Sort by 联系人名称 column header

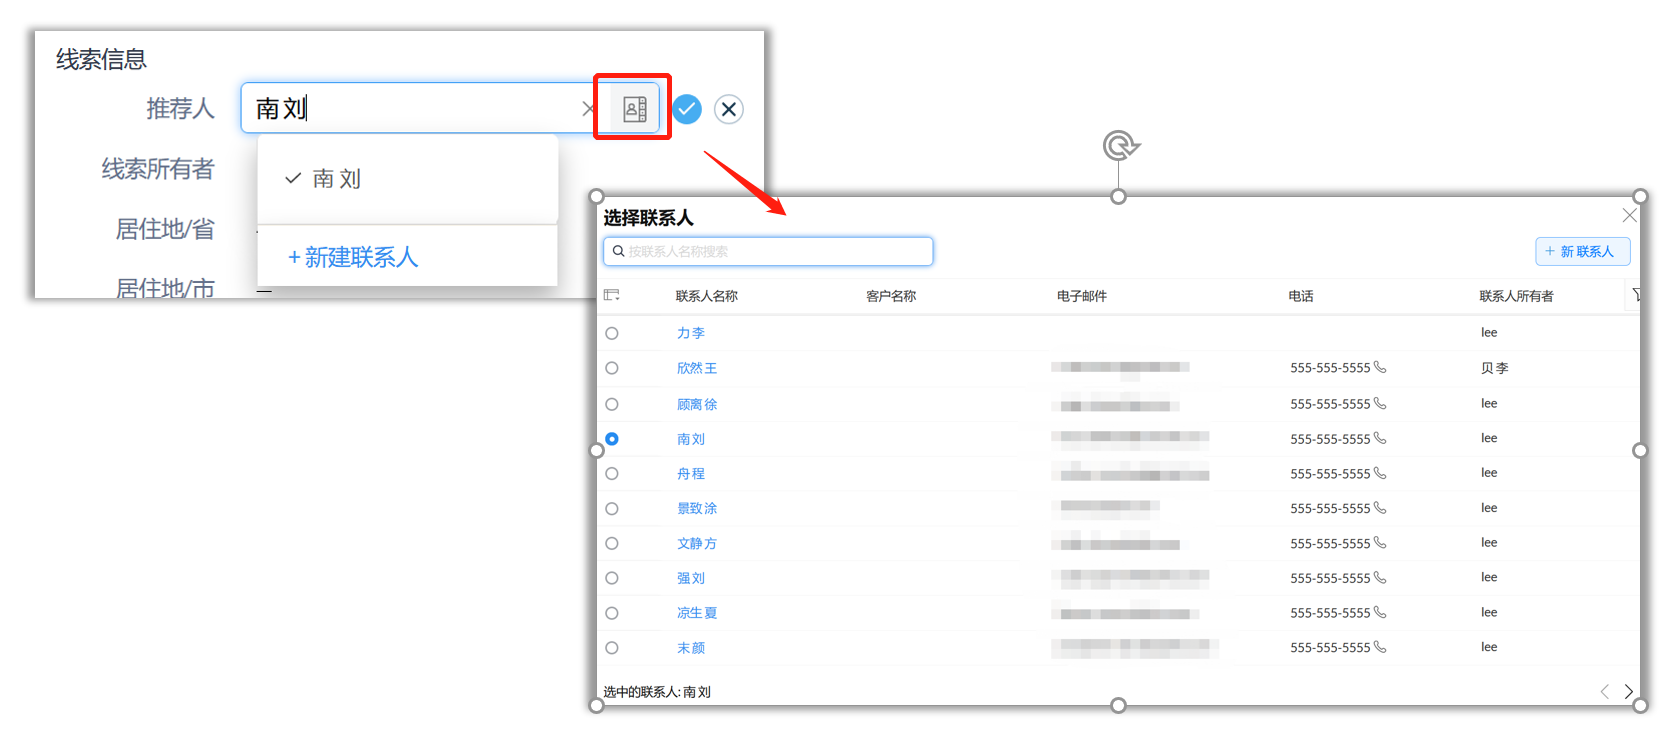click(x=706, y=296)
